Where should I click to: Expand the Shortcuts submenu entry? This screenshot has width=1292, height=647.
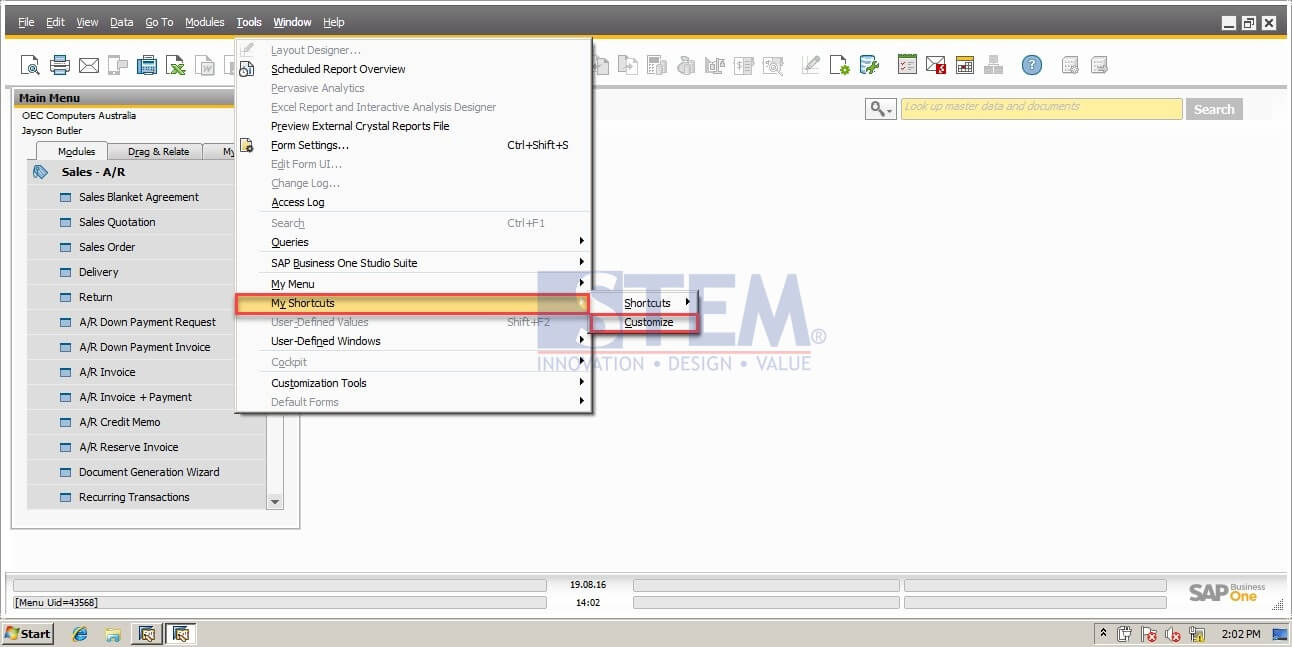645,303
